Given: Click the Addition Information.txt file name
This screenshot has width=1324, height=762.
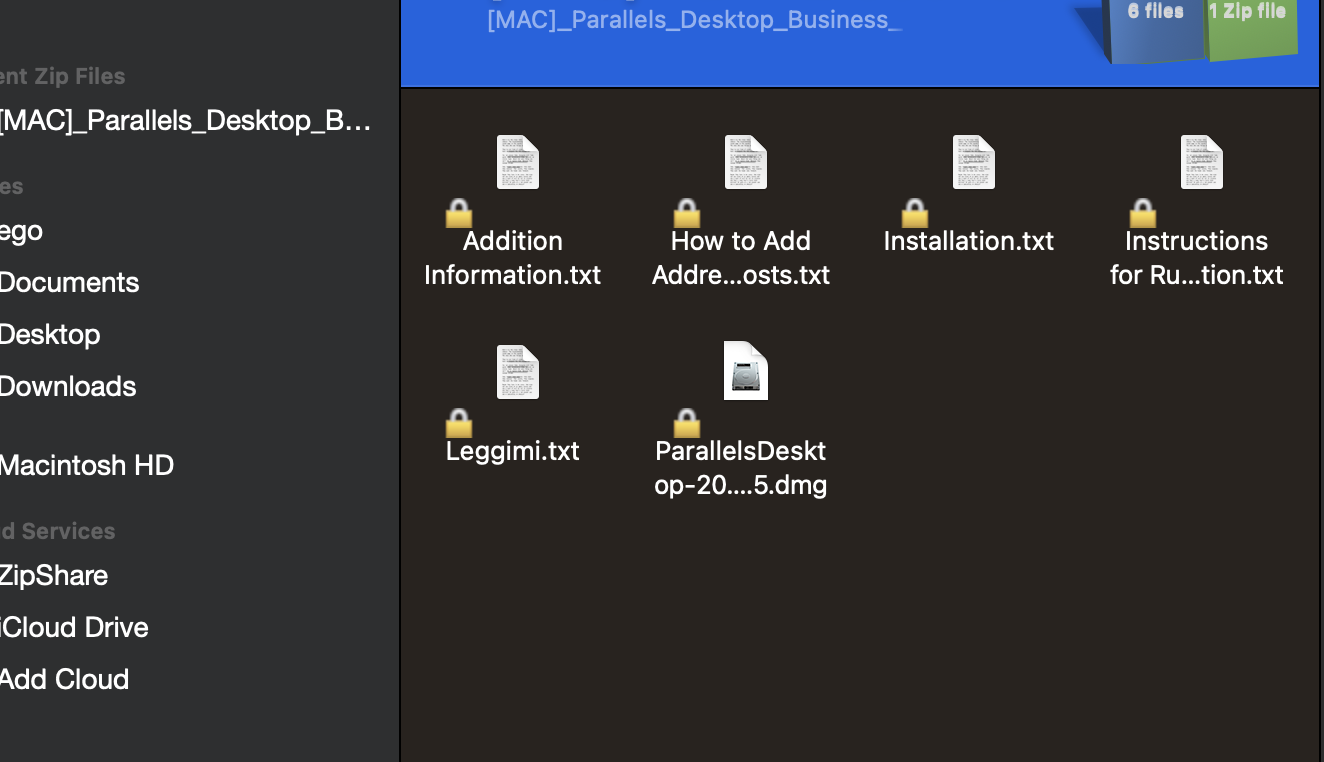Looking at the screenshot, I should point(513,258).
